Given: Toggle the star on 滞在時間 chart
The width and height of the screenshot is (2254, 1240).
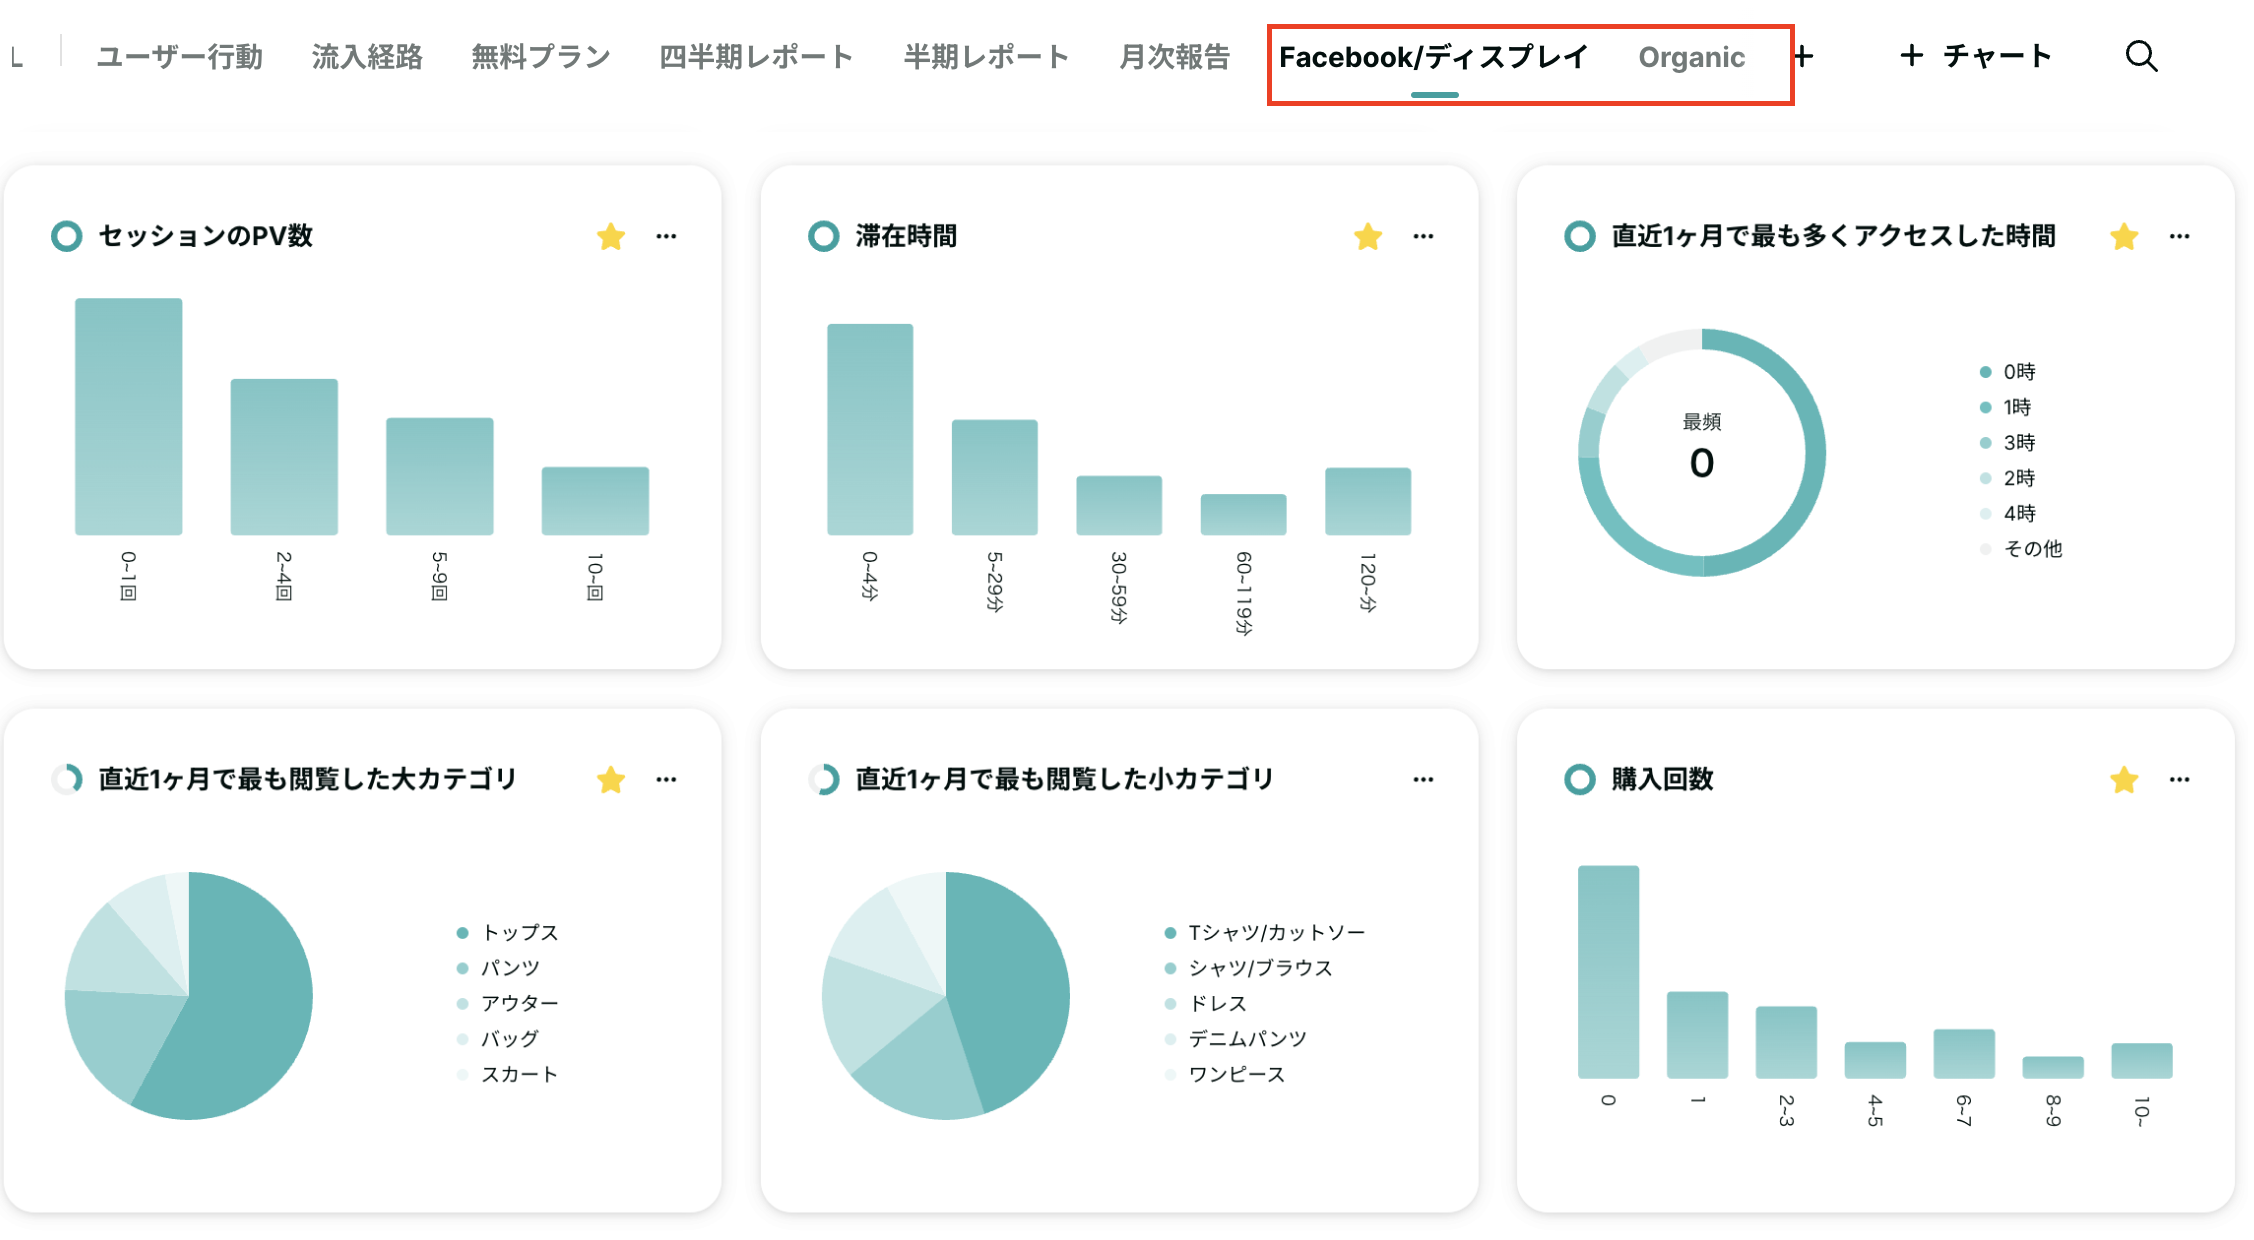Looking at the screenshot, I should (1368, 237).
